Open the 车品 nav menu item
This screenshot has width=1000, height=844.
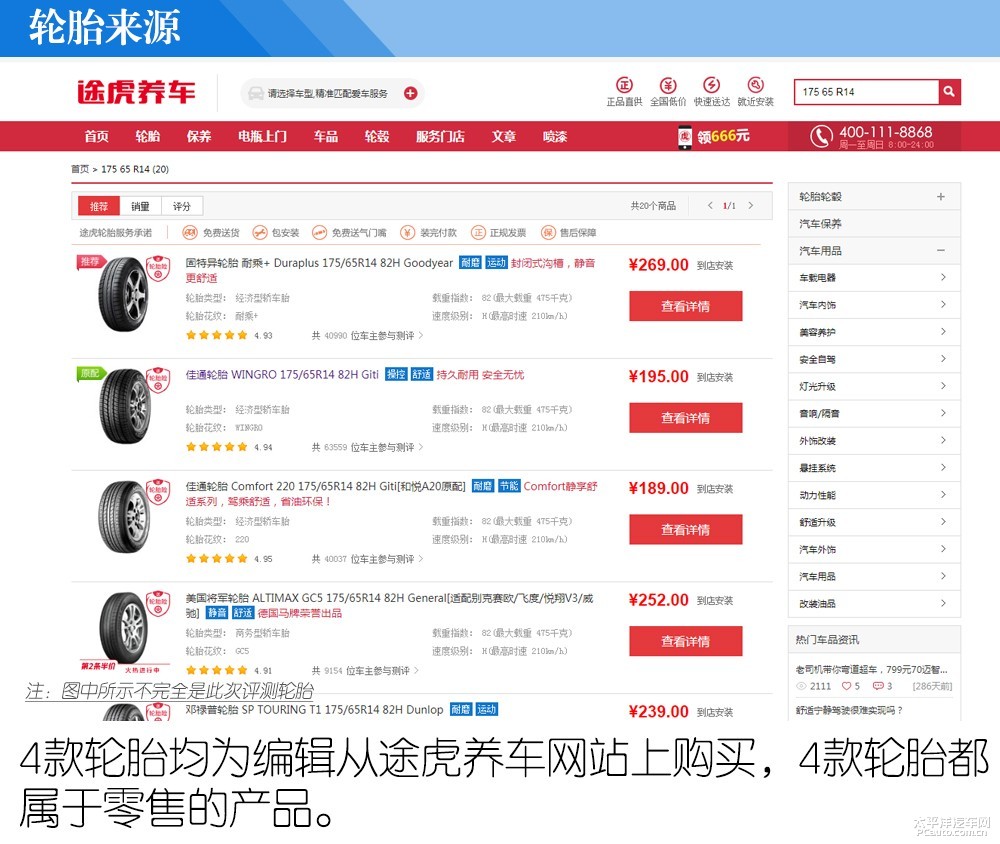pos(326,136)
